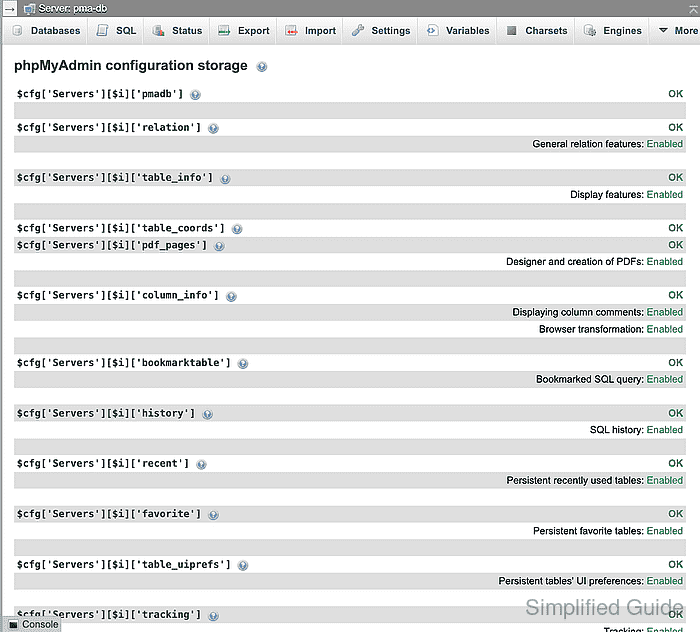700x632 pixels.
Task: Open help for phpMyAdmin configuration storage heading
Action: tap(262, 67)
